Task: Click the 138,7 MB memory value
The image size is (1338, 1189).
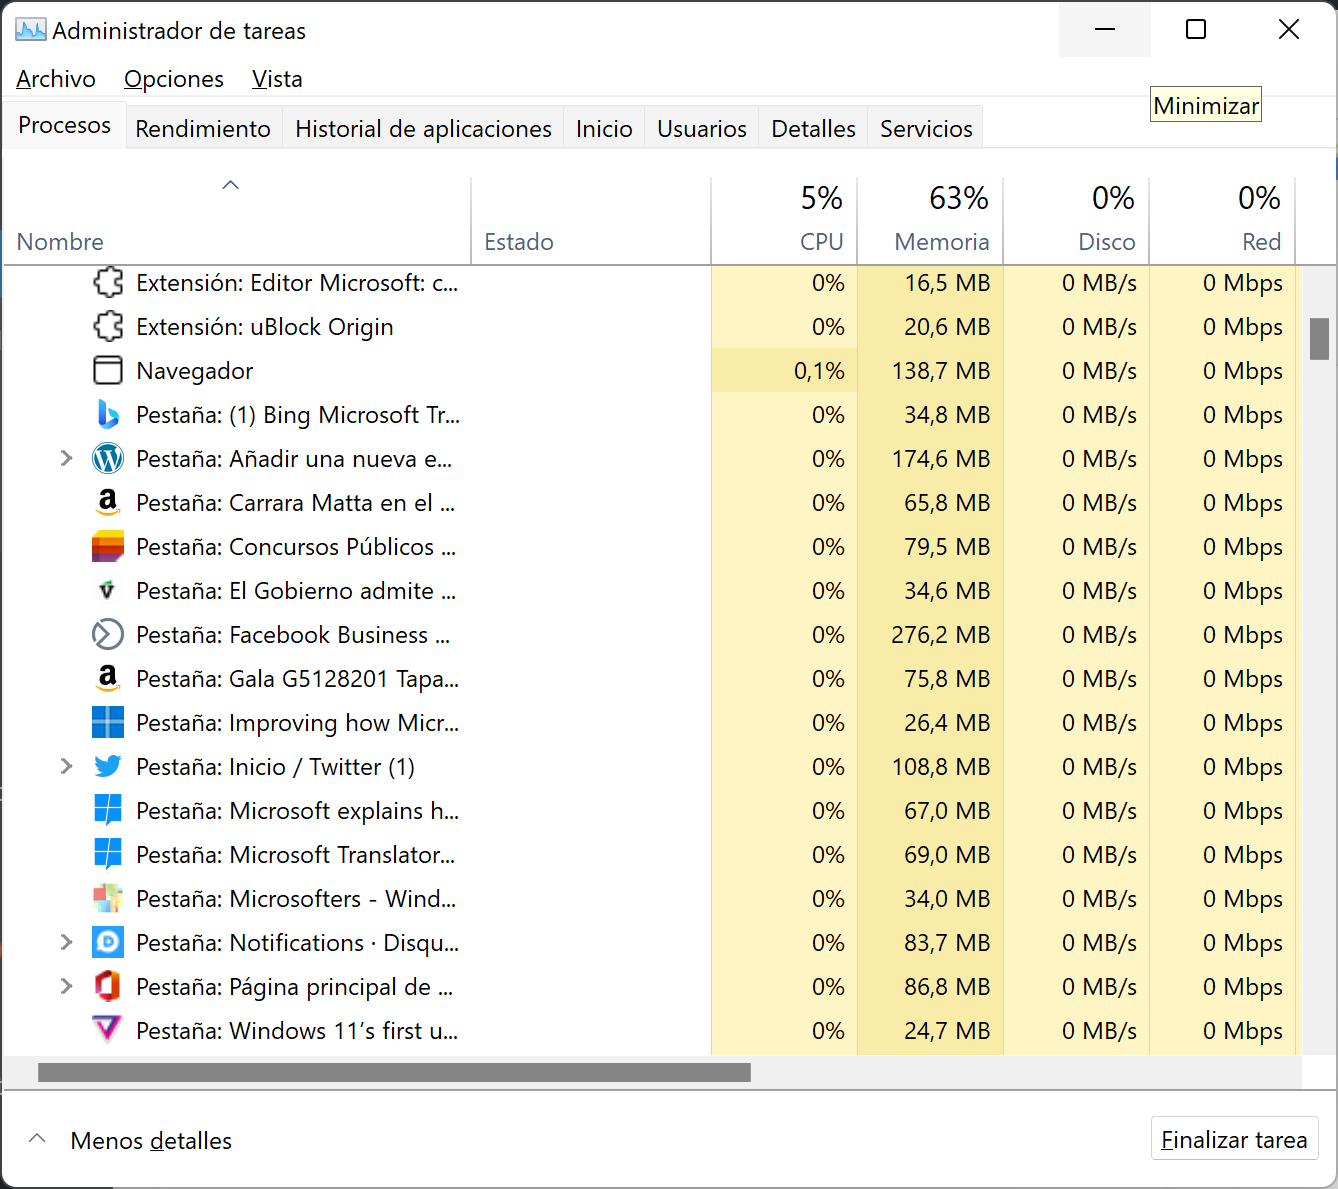Action: tap(940, 371)
